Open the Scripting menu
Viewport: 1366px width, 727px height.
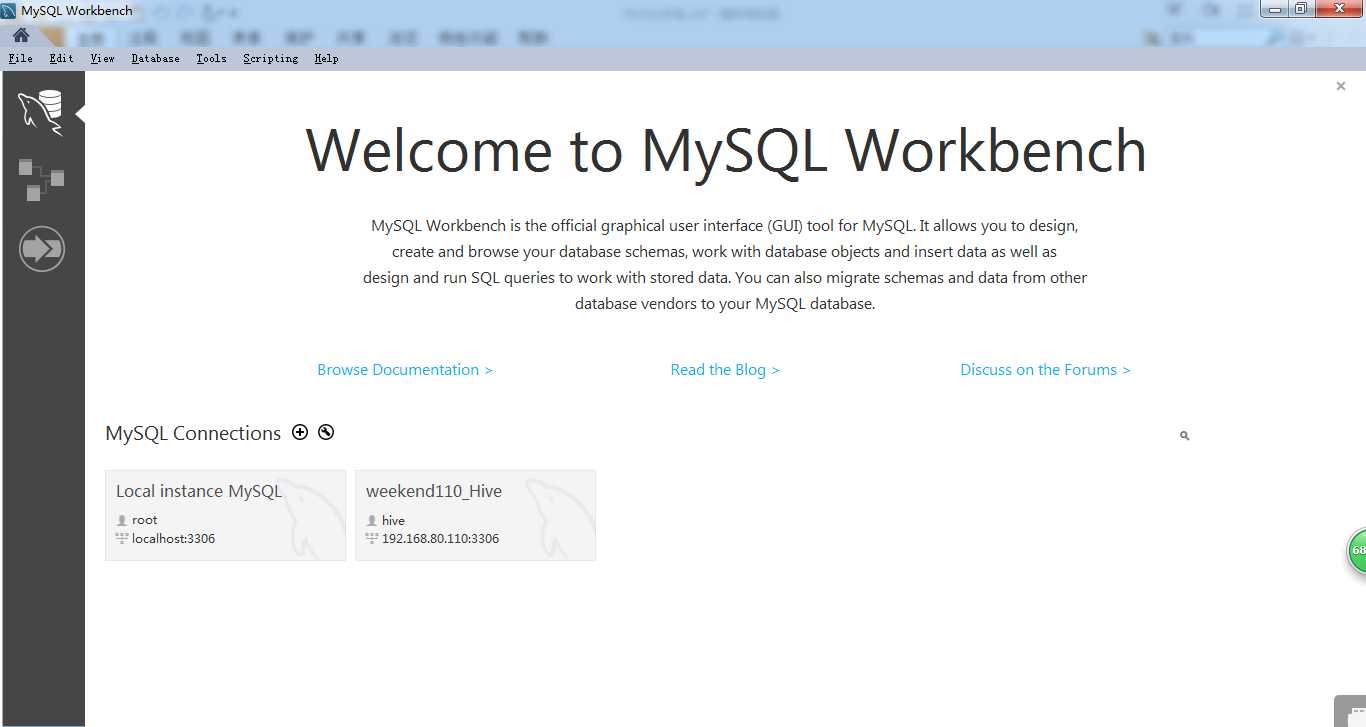coord(270,59)
